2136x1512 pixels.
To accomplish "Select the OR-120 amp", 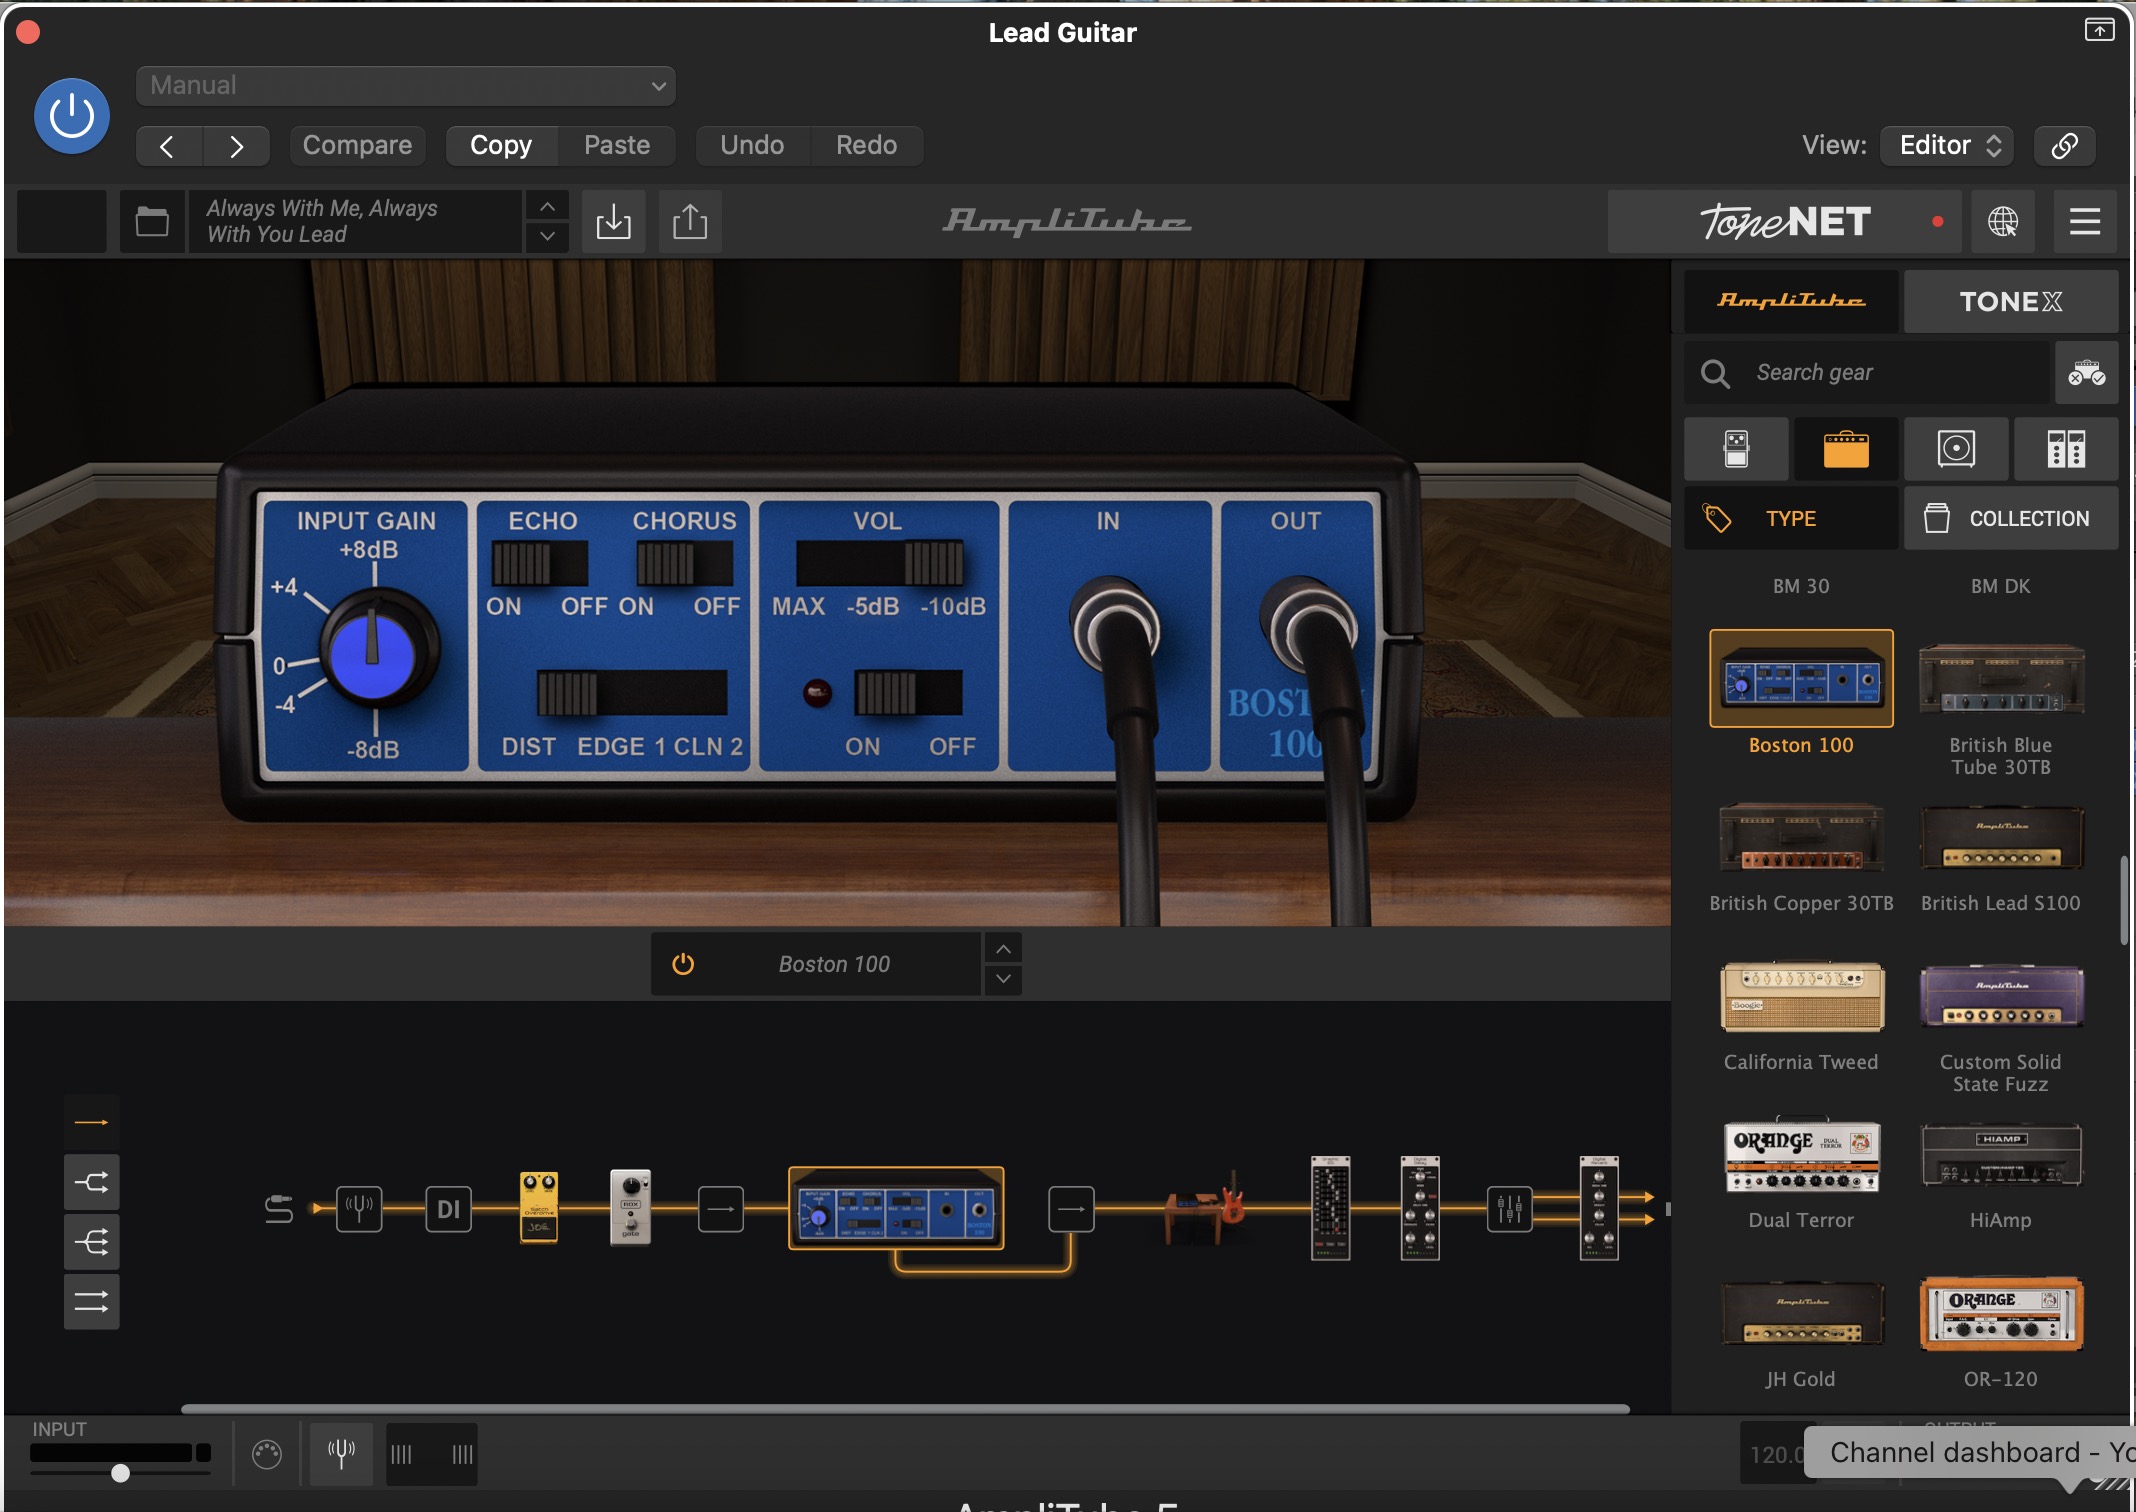I will 2001,1314.
